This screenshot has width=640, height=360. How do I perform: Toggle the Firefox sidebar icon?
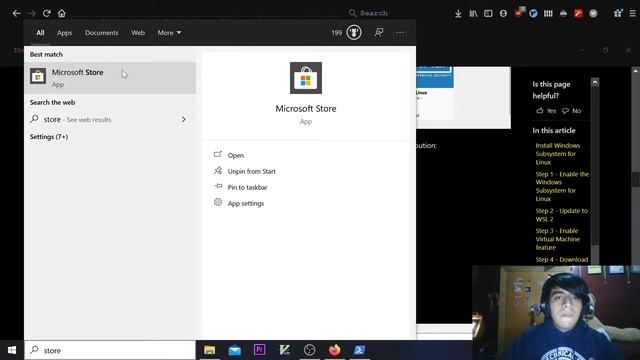pyautogui.click(x=488, y=13)
